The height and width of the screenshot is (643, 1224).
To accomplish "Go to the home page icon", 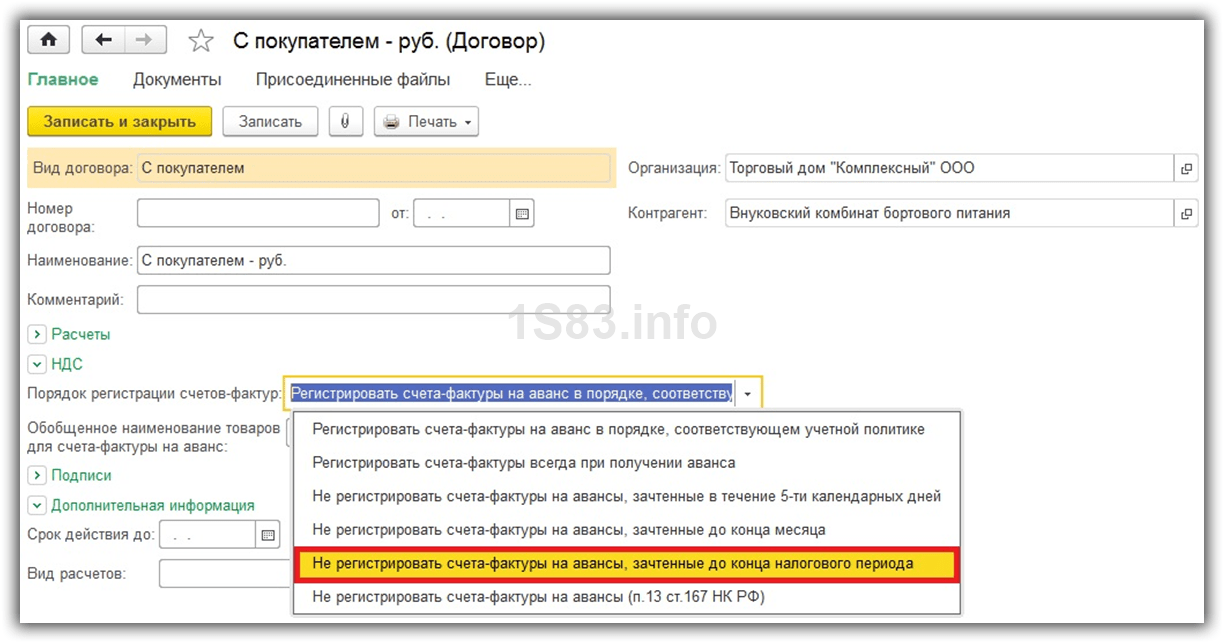I will (x=48, y=40).
